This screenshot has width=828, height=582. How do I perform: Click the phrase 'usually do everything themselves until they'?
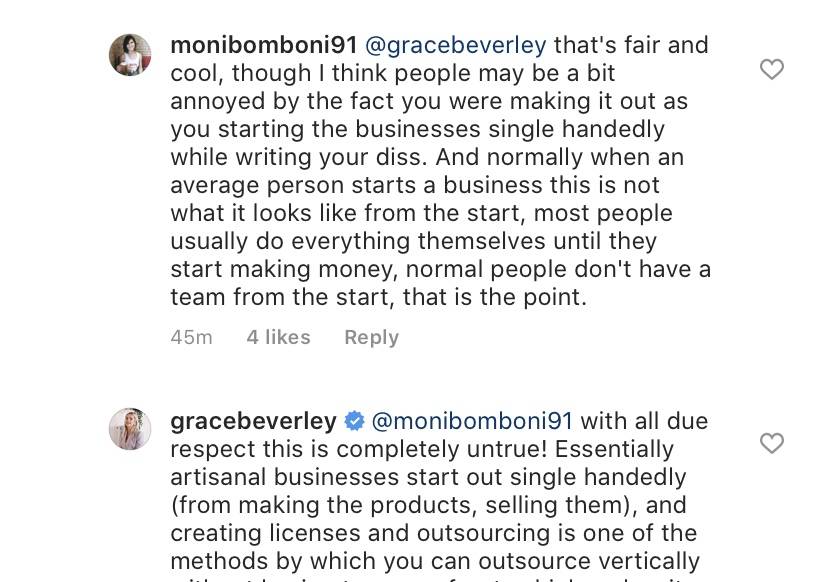(413, 241)
